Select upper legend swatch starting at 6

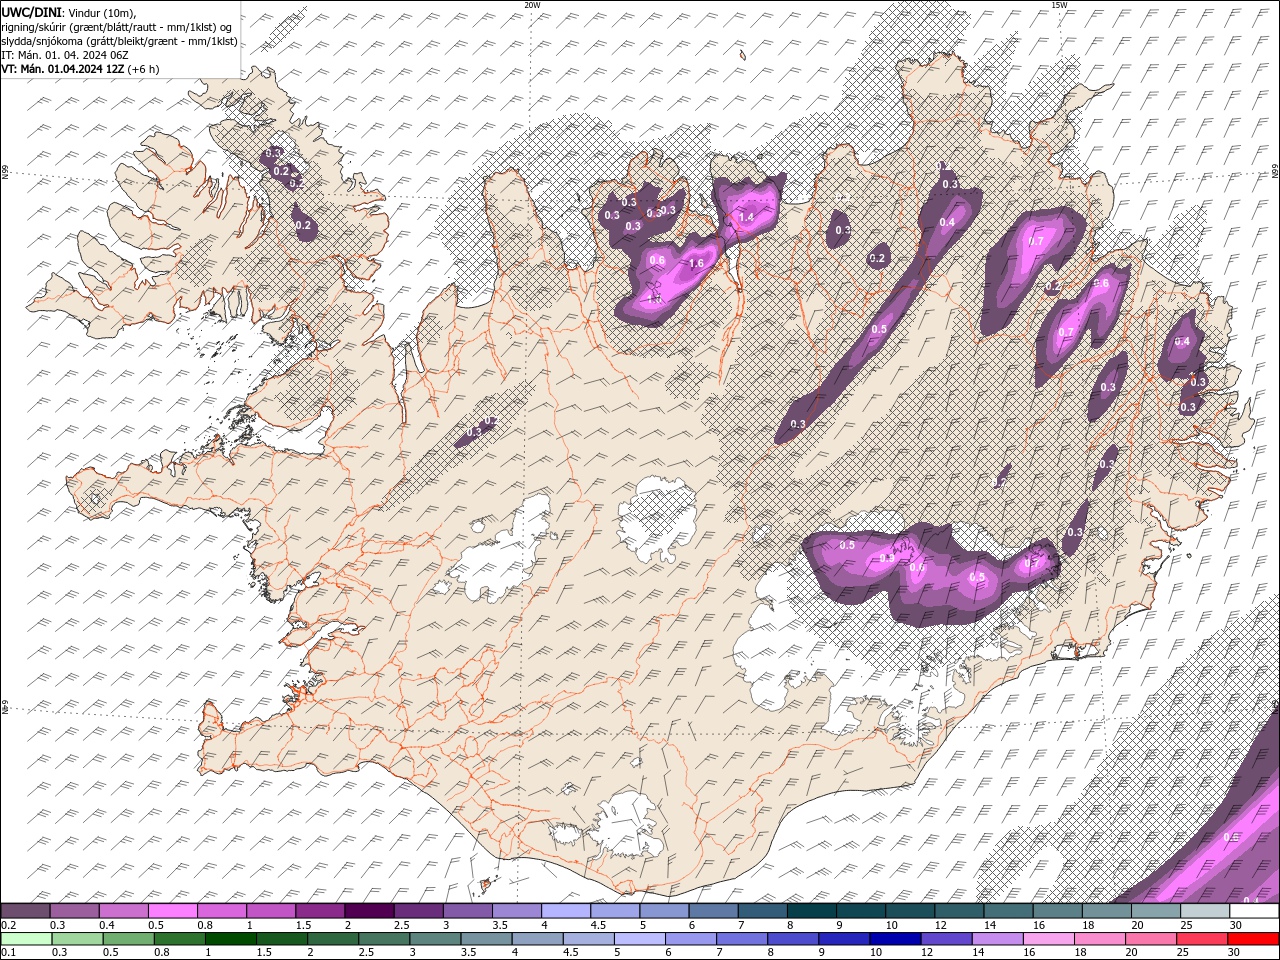[713, 911]
